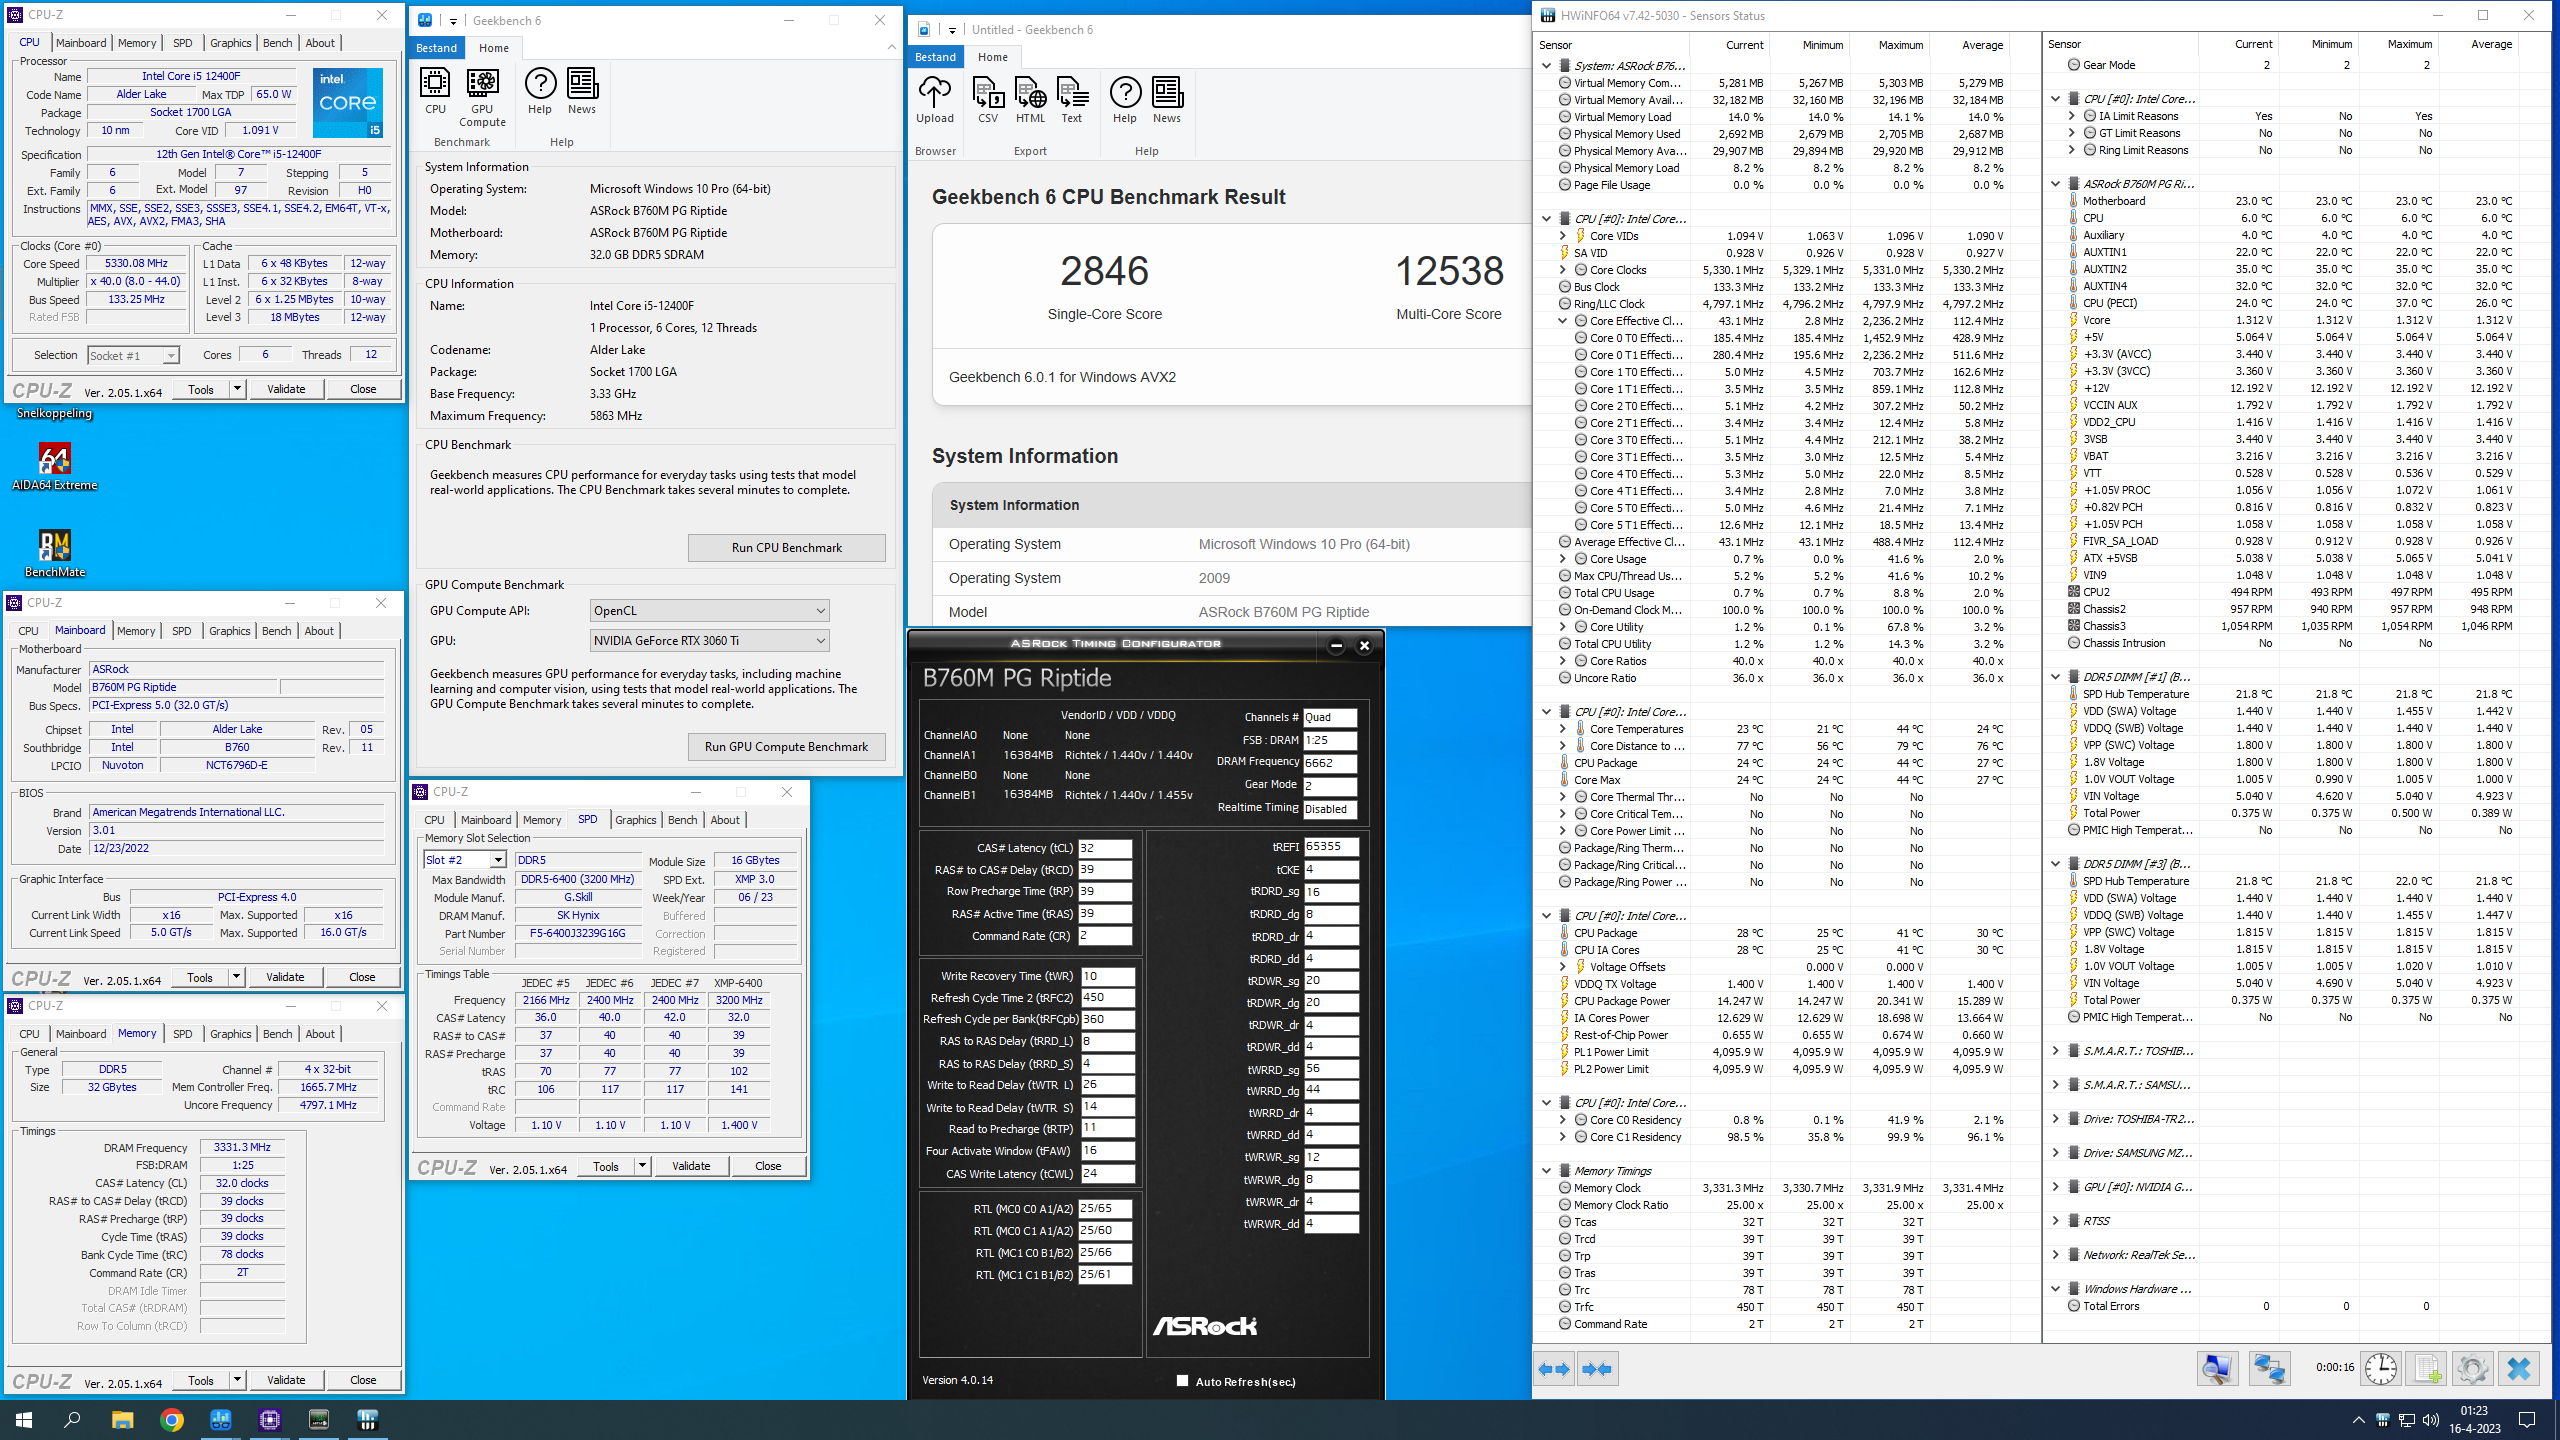Click HWiNFO network monitor icon
2560x1440 pixels.
pyautogui.click(x=2217, y=1369)
